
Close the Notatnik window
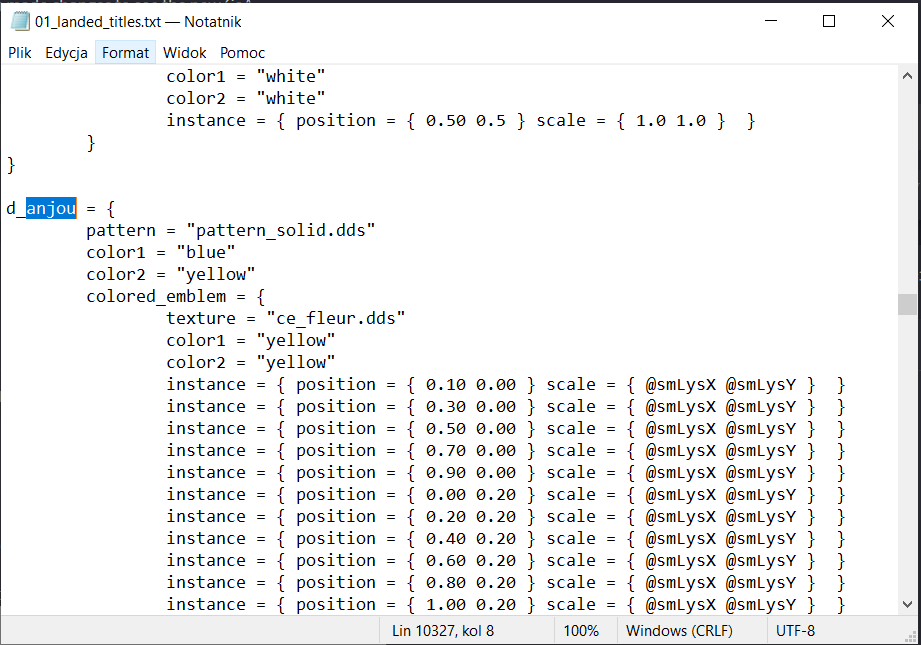click(887, 21)
